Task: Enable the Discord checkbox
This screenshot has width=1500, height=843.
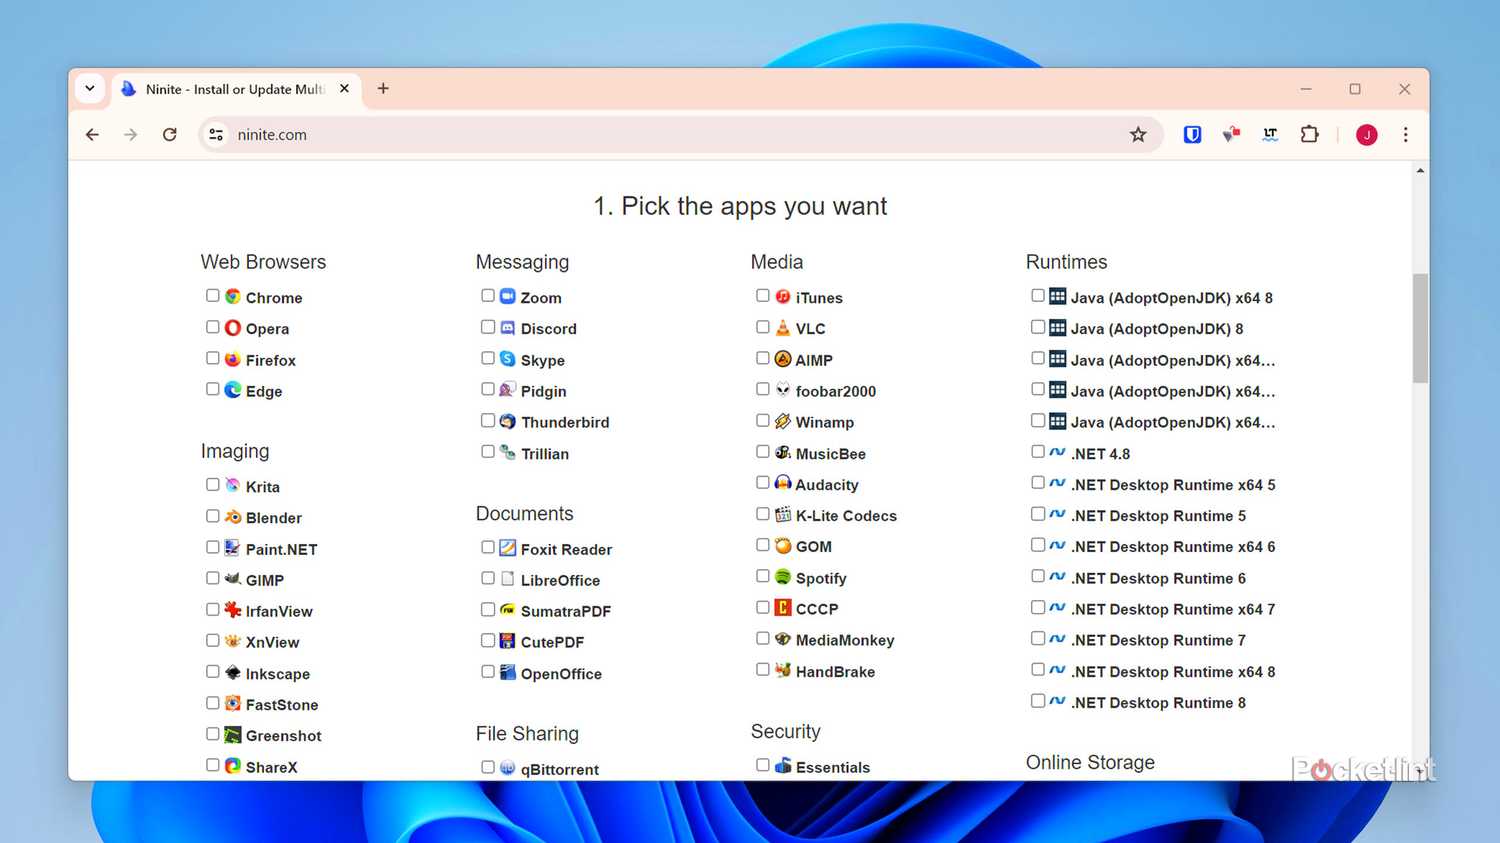Action: (487, 327)
